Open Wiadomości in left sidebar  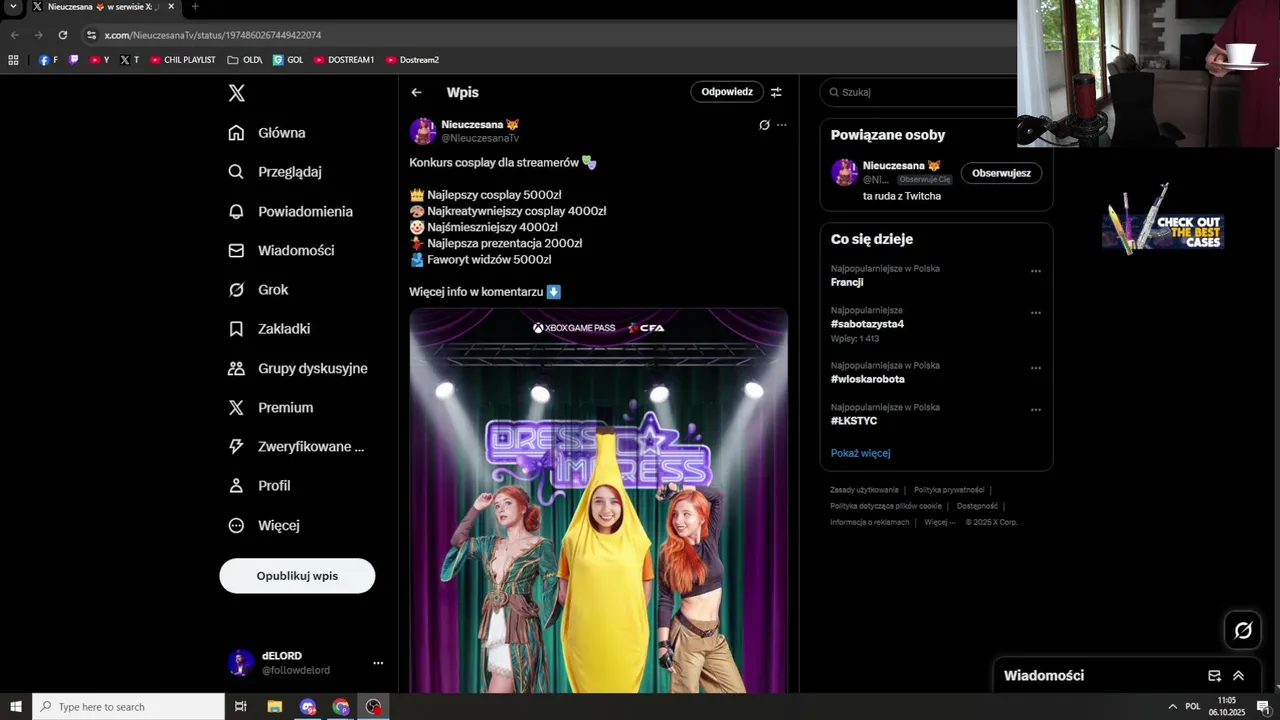coord(281,250)
